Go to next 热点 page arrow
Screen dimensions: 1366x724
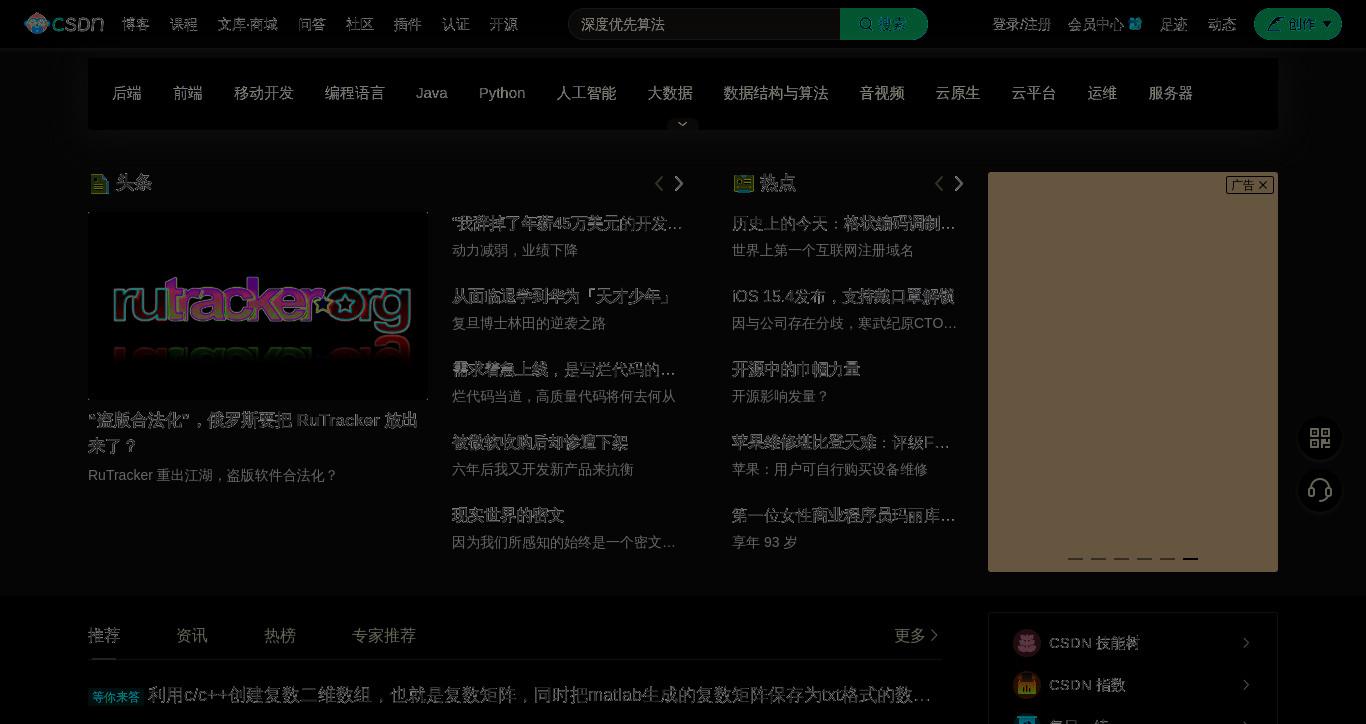(x=959, y=183)
